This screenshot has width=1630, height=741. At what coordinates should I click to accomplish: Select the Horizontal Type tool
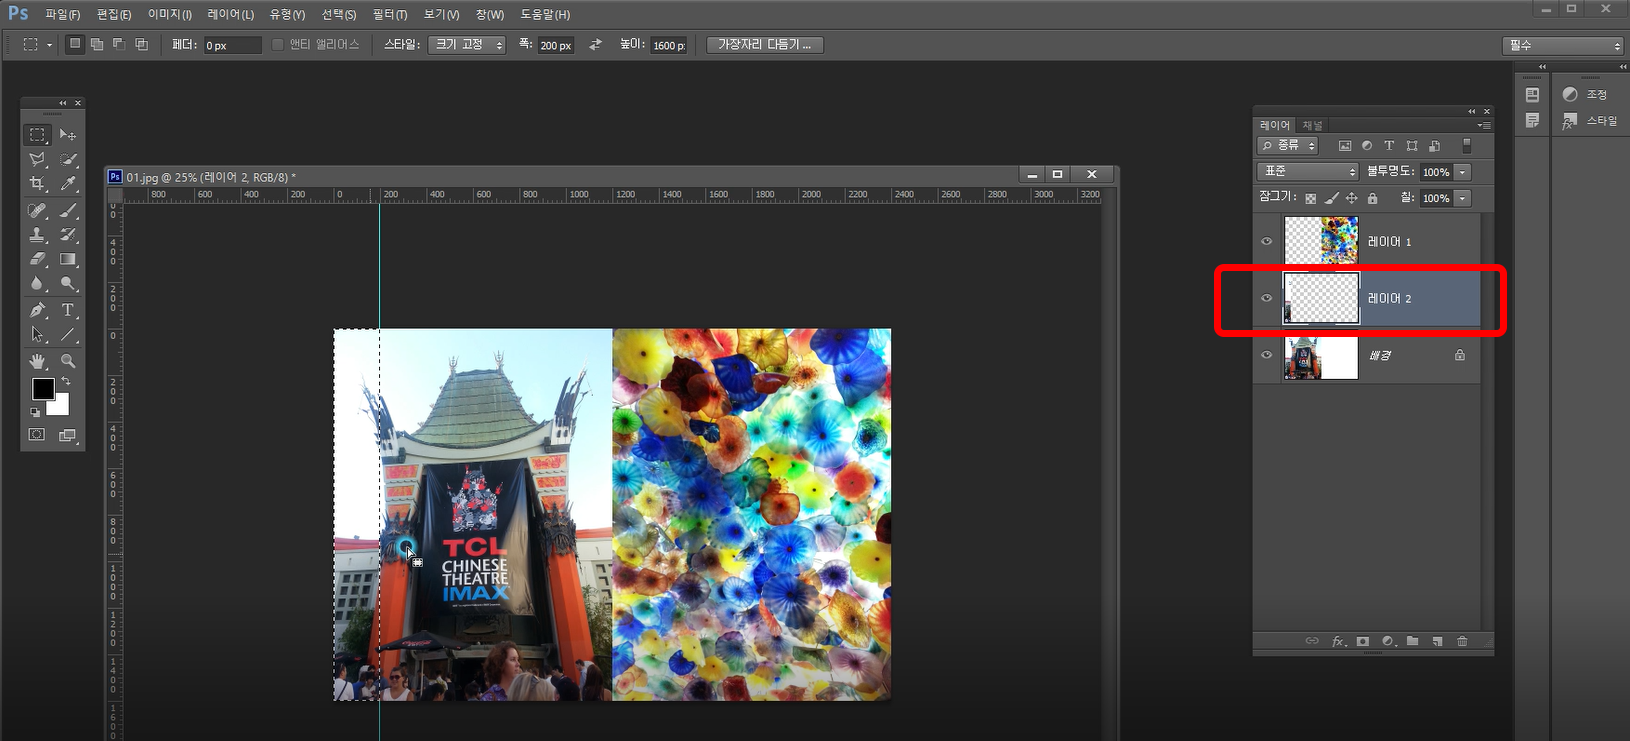(x=68, y=310)
